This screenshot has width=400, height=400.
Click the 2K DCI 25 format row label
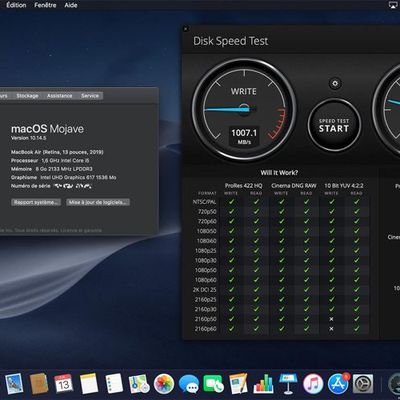coord(205,290)
